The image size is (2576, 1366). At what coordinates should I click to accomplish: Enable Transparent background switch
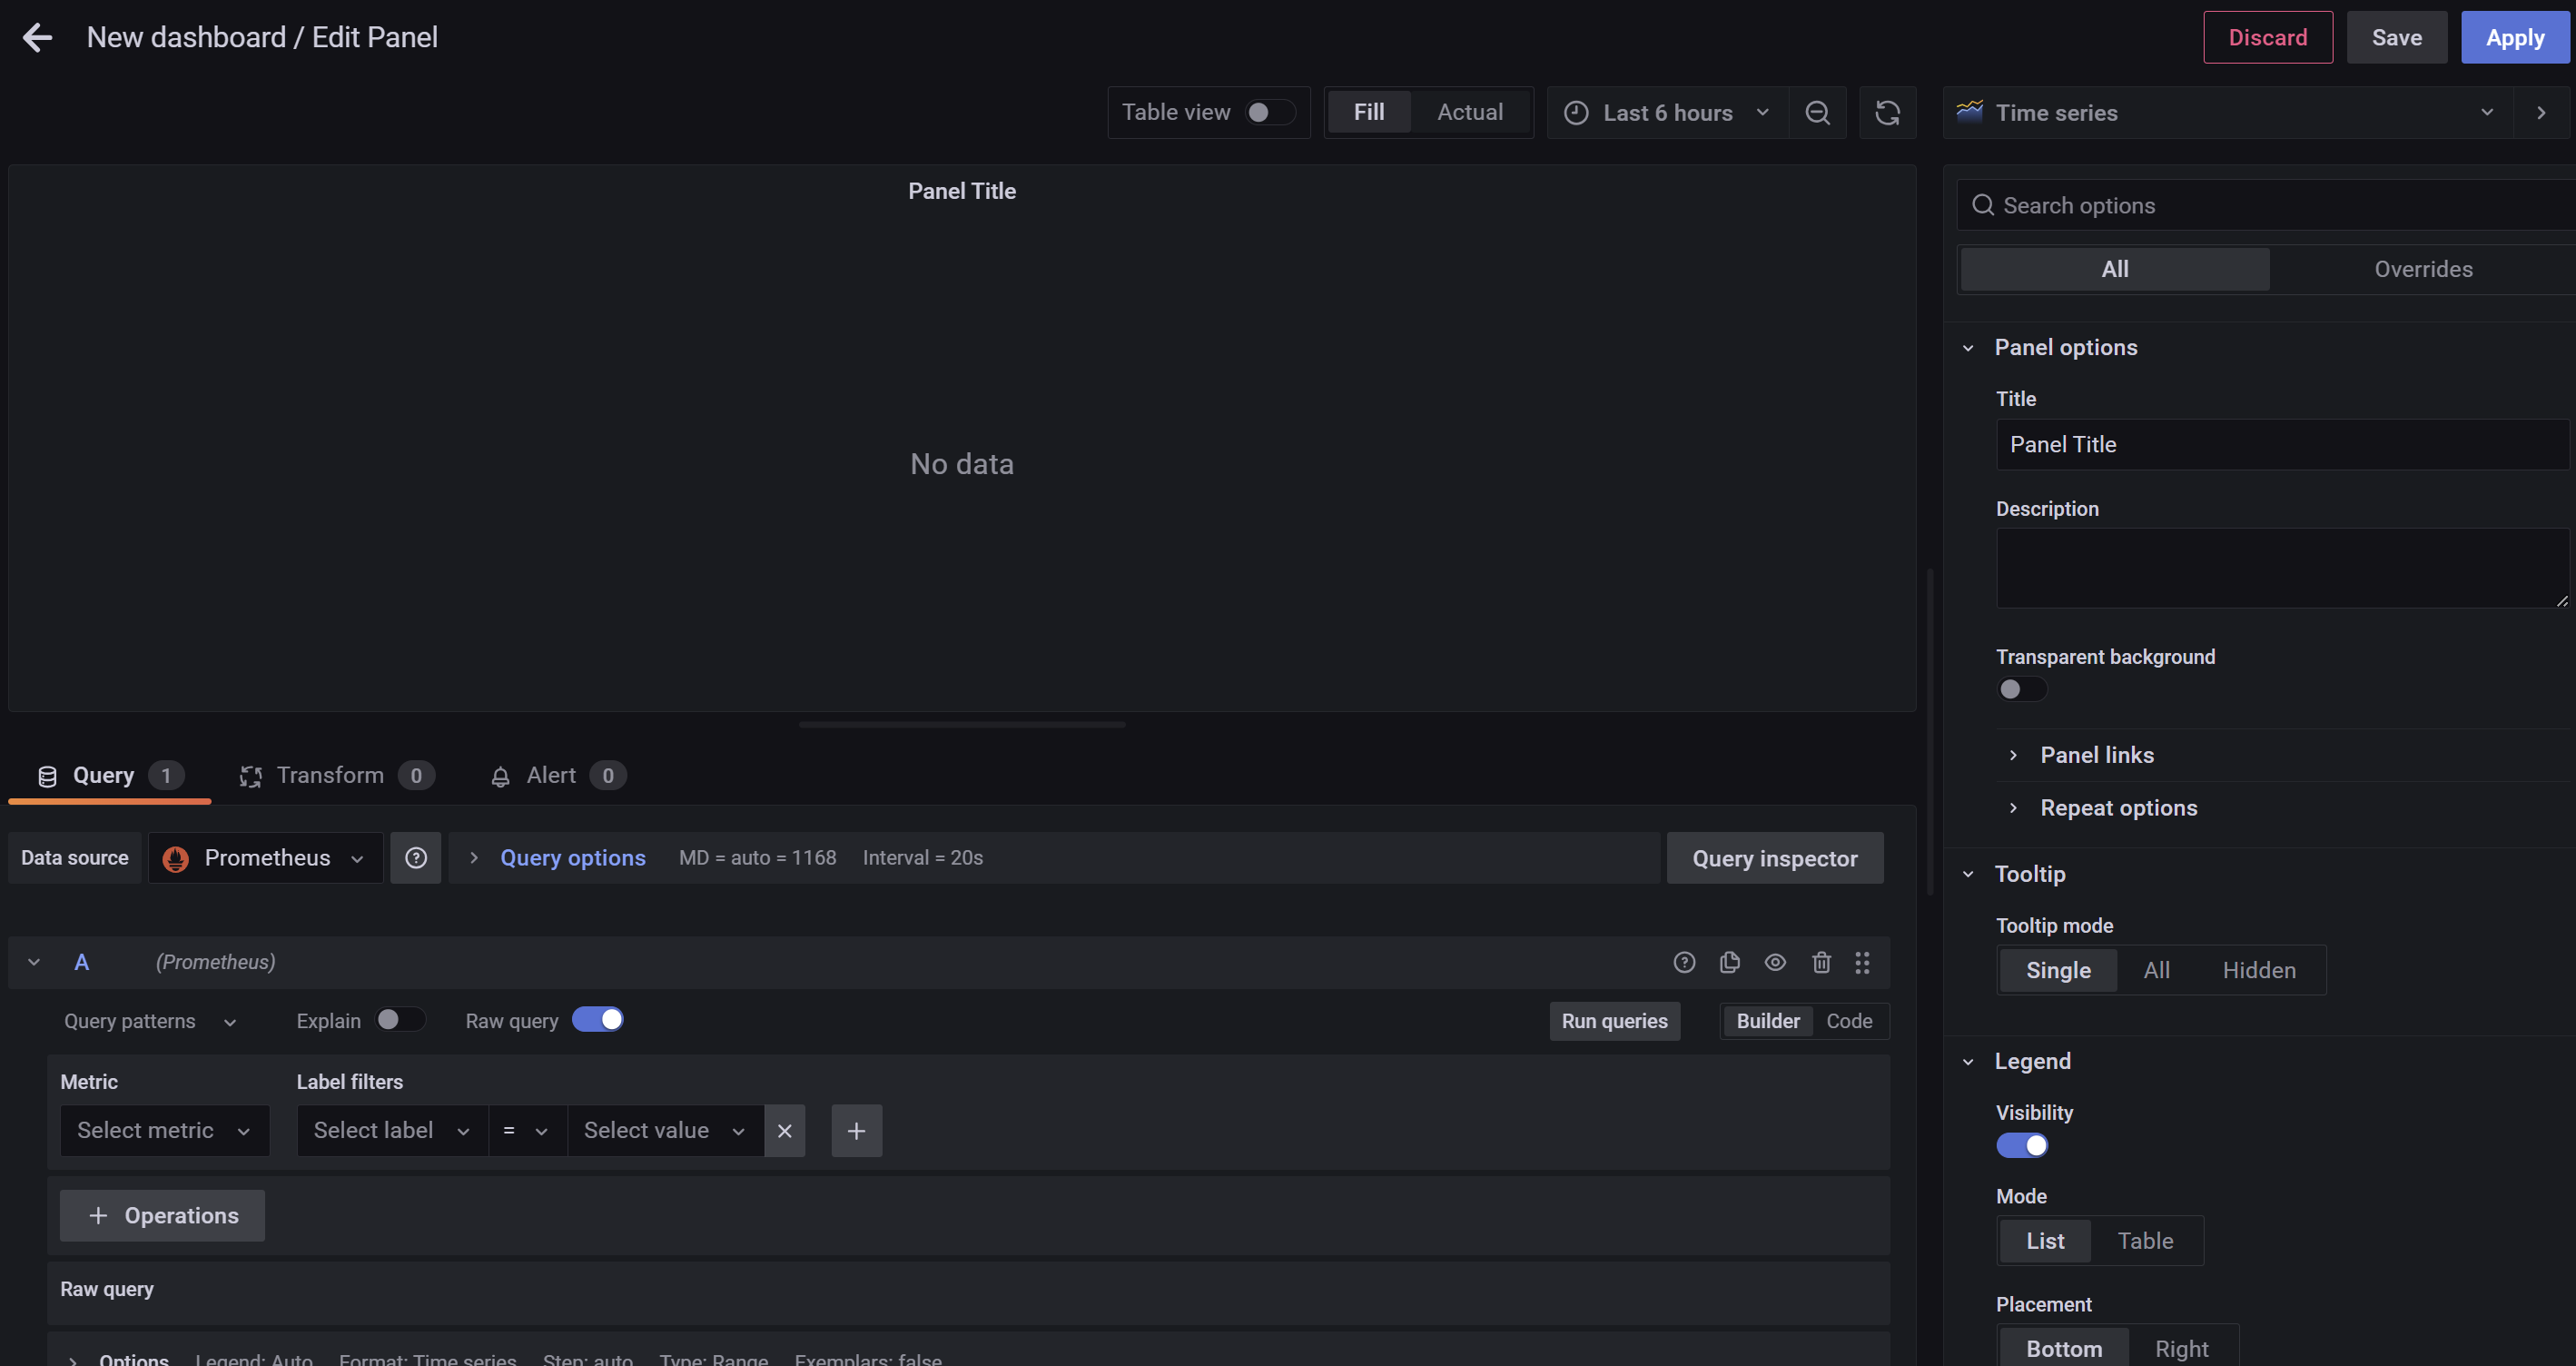tap(2021, 689)
